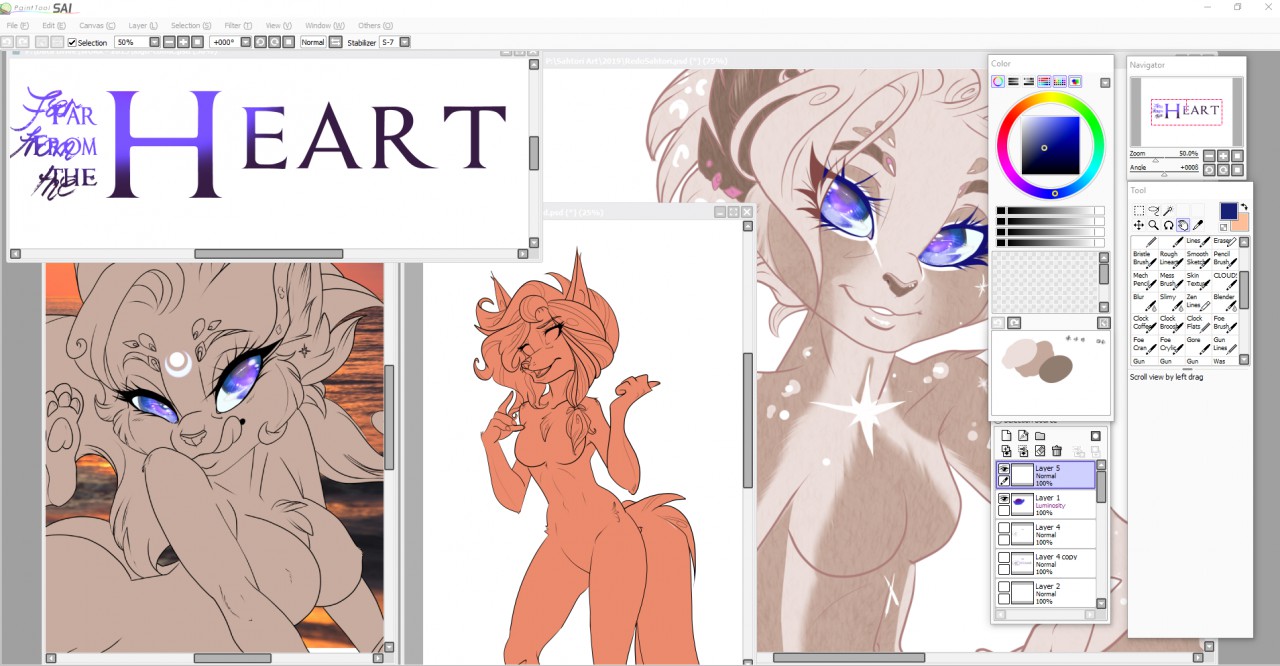The height and width of the screenshot is (666, 1280).
Task: Show Layer 4 via its visibility box
Action: (1004, 527)
